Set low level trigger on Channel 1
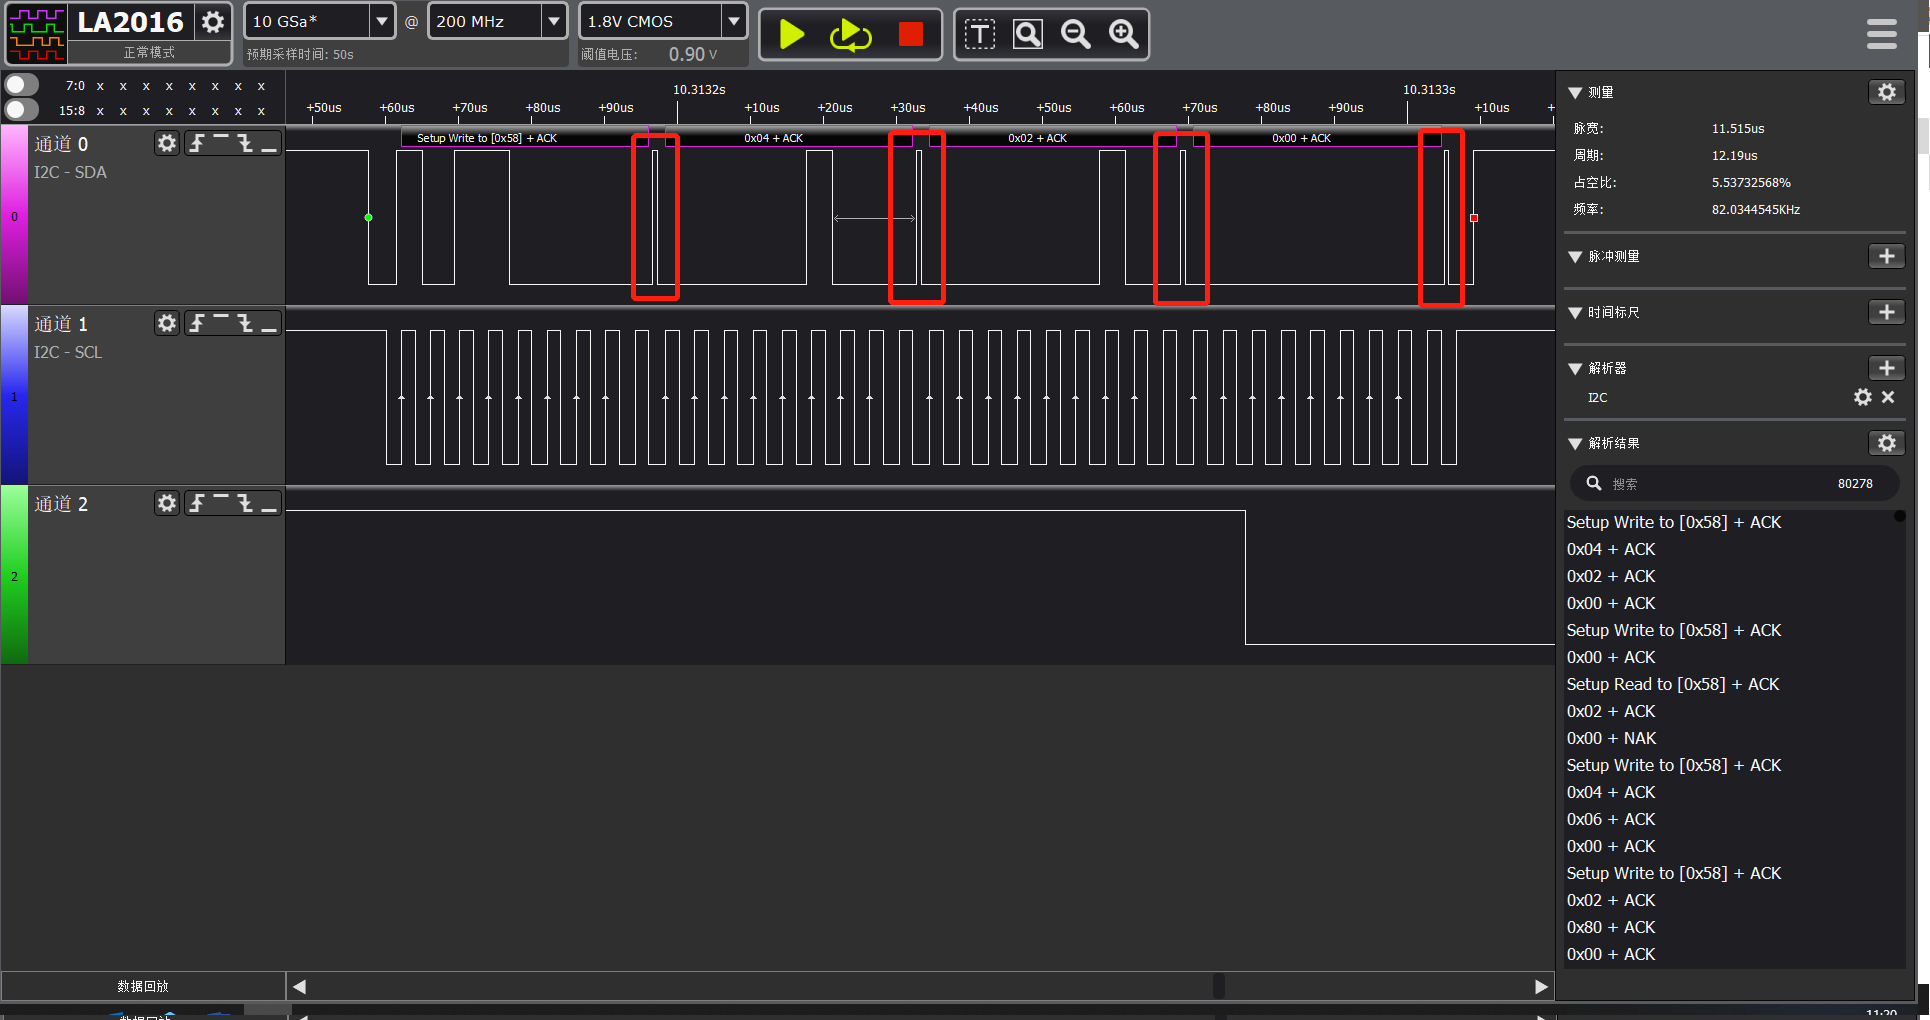The height and width of the screenshot is (1020, 1930). point(269,323)
